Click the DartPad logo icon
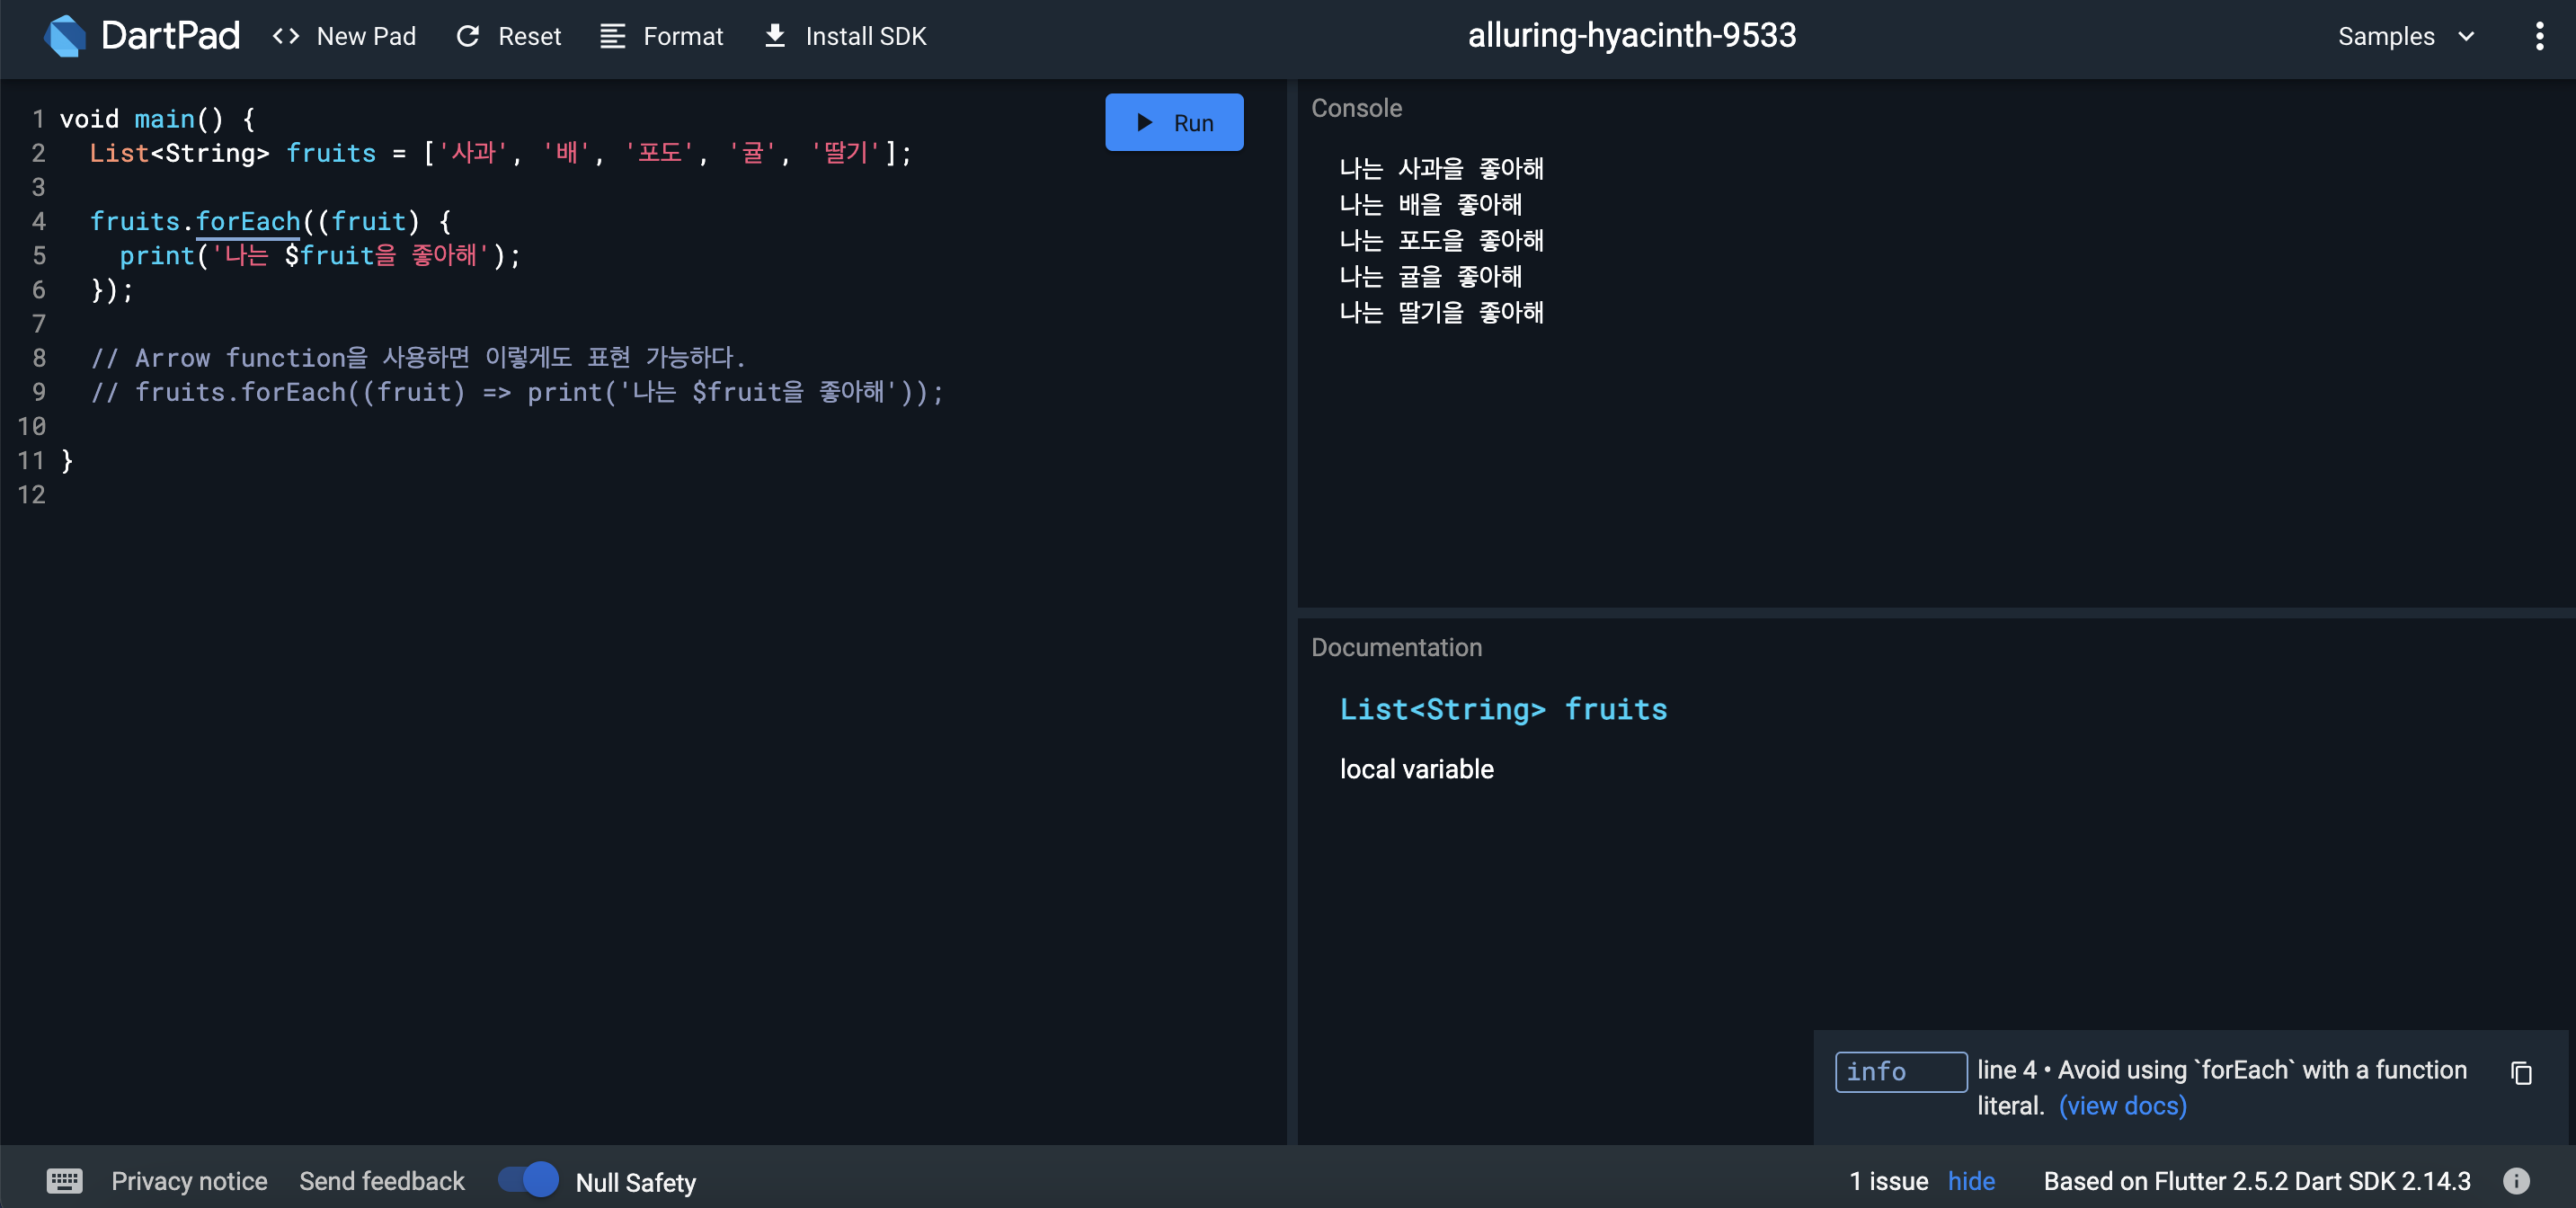Viewport: 2576px width, 1208px height. pos(66,36)
